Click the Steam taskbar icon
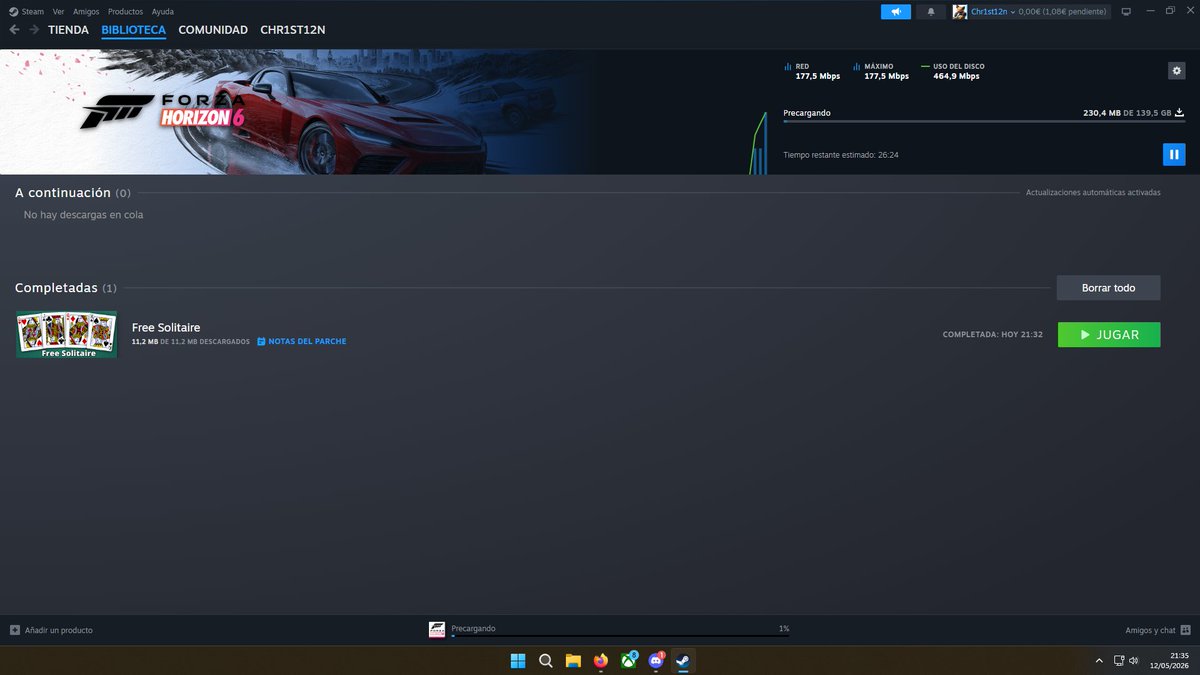 (x=683, y=660)
